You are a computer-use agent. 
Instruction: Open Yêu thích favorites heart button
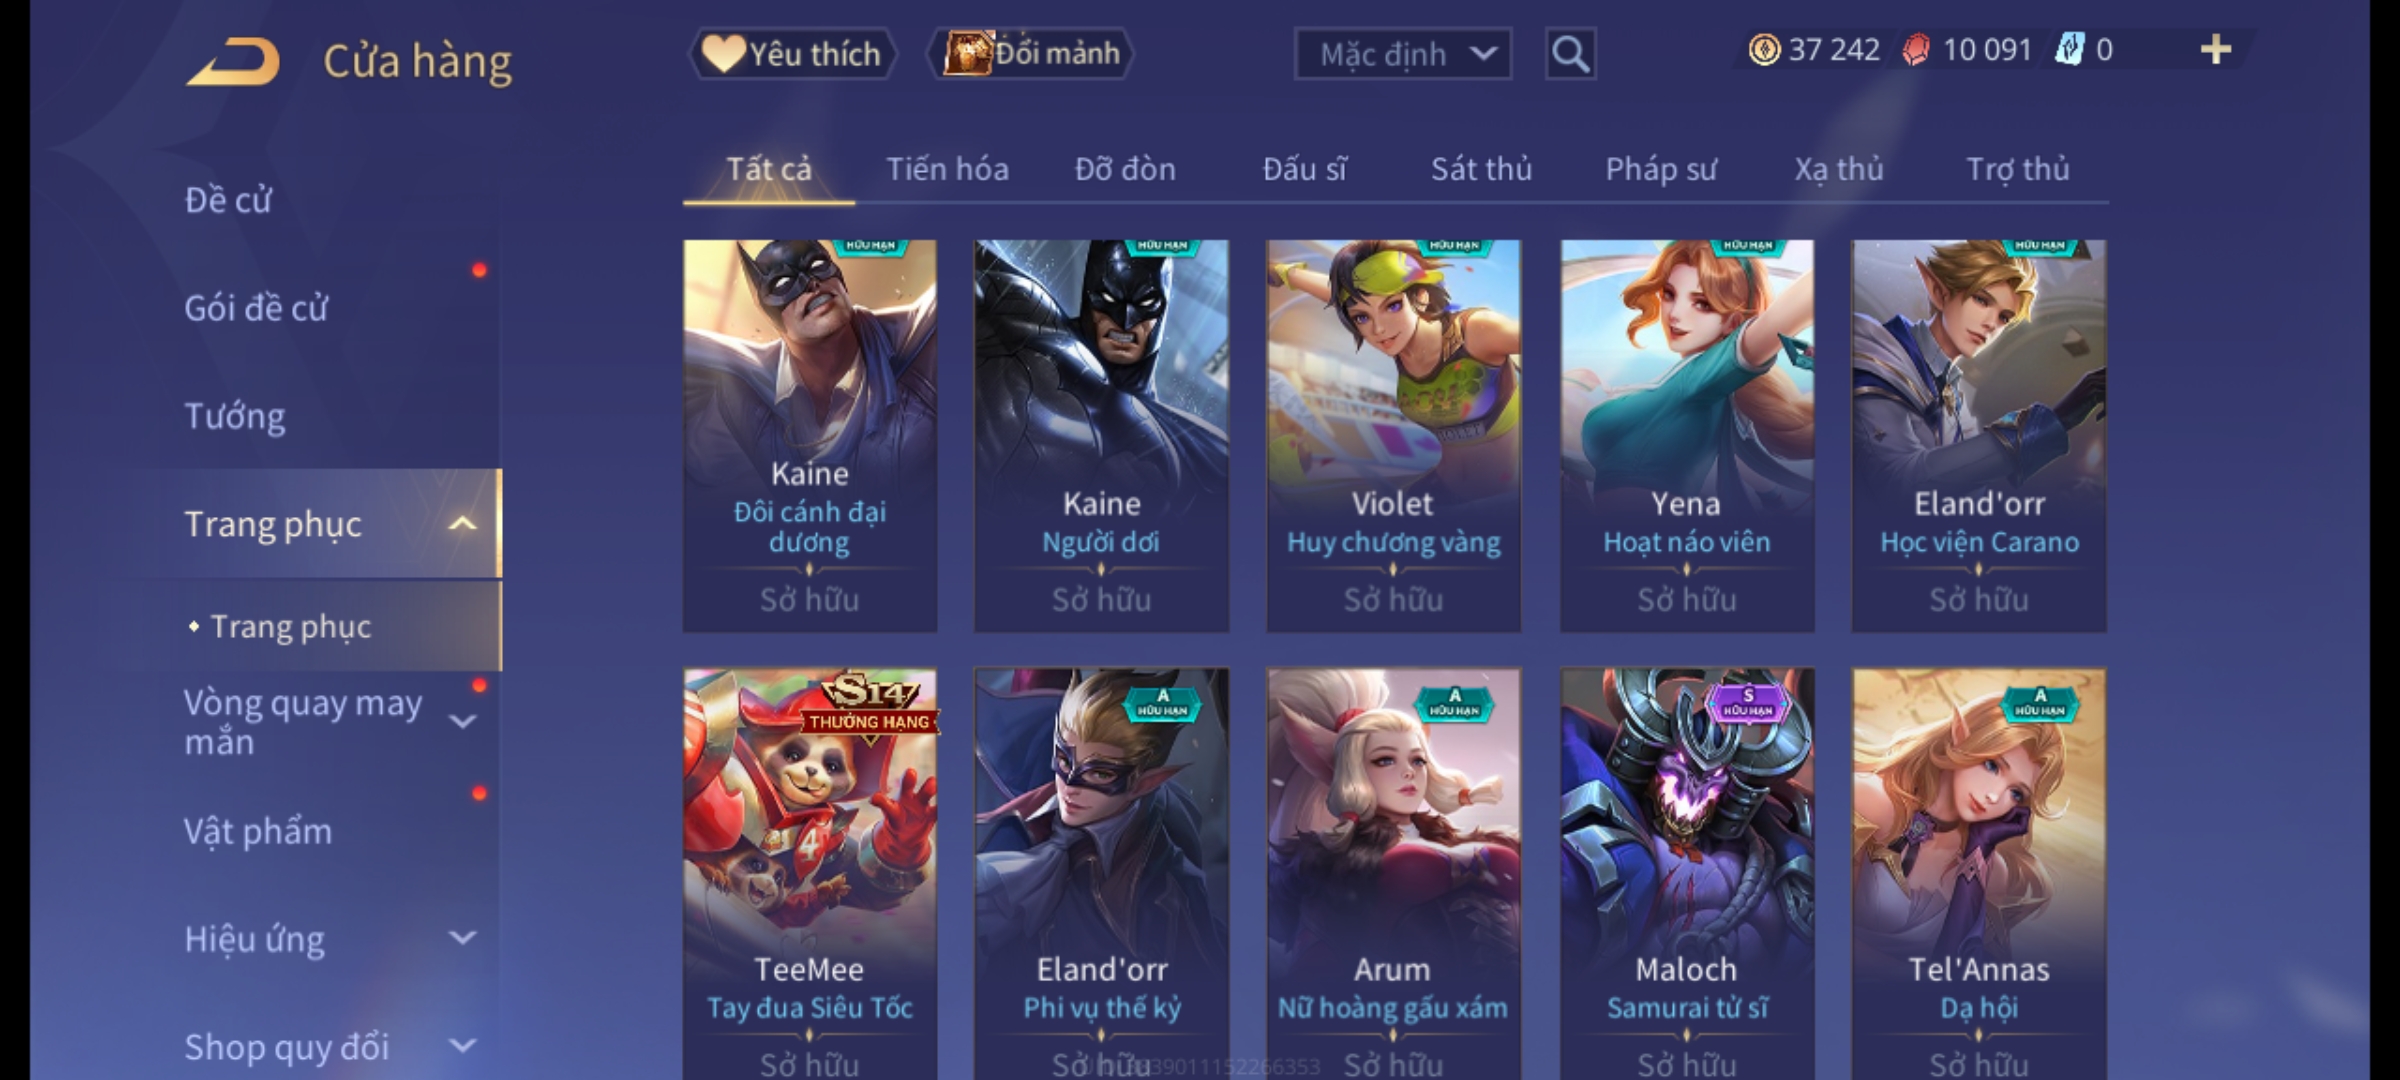pos(792,54)
